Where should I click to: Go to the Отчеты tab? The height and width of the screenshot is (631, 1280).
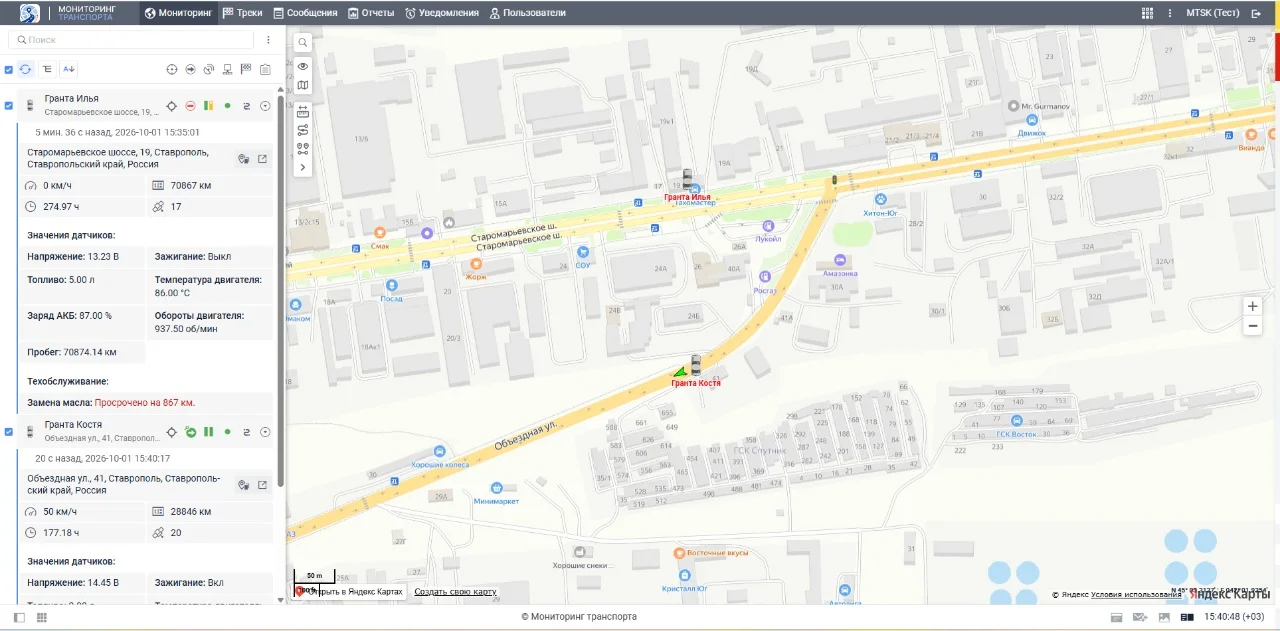pyautogui.click(x=371, y=13)
